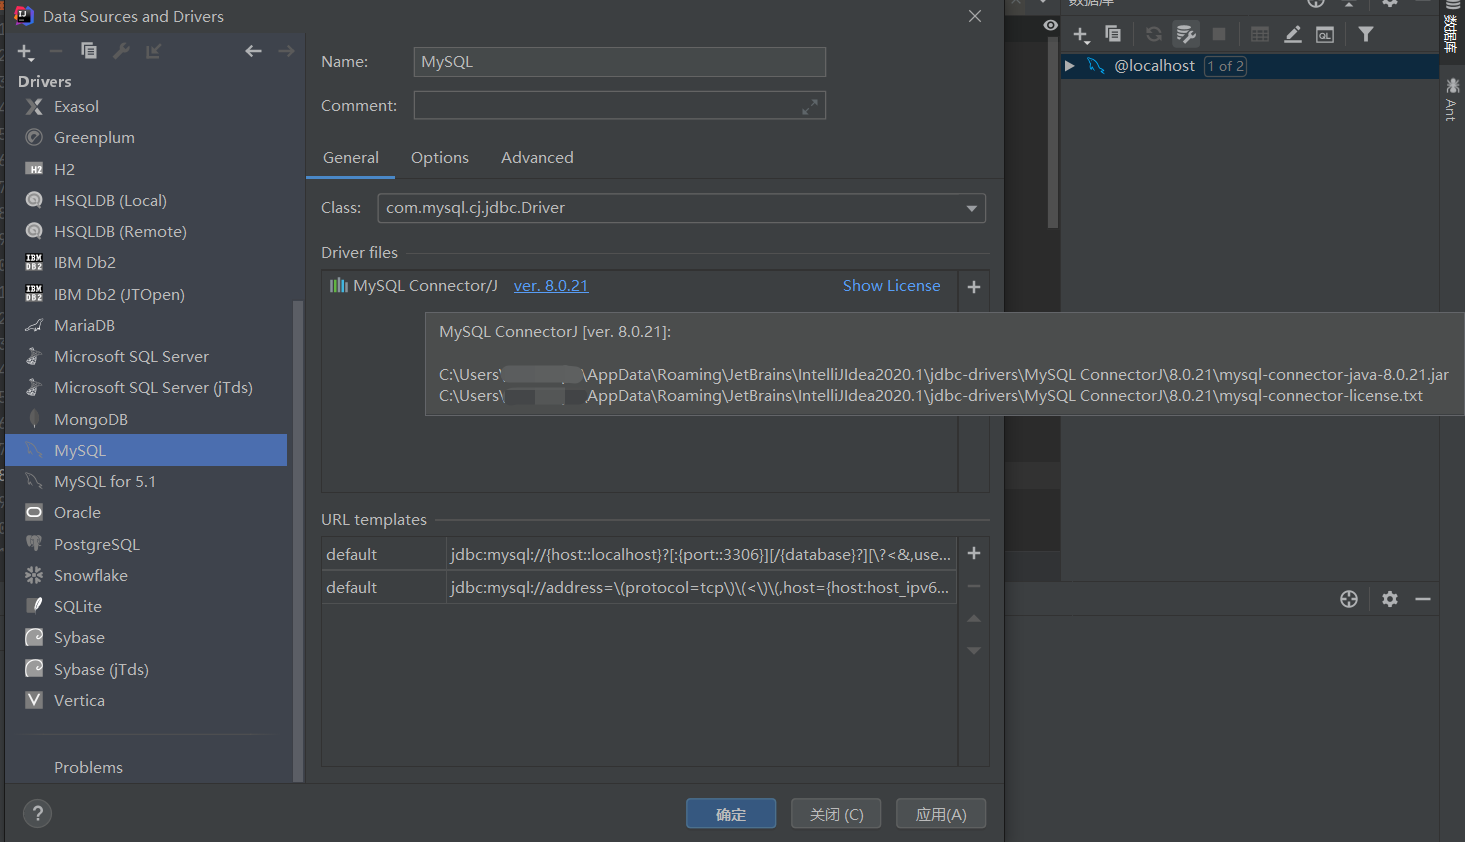
Task: Open the table editor icon in the Database panel
Action: pos(1260,34)
